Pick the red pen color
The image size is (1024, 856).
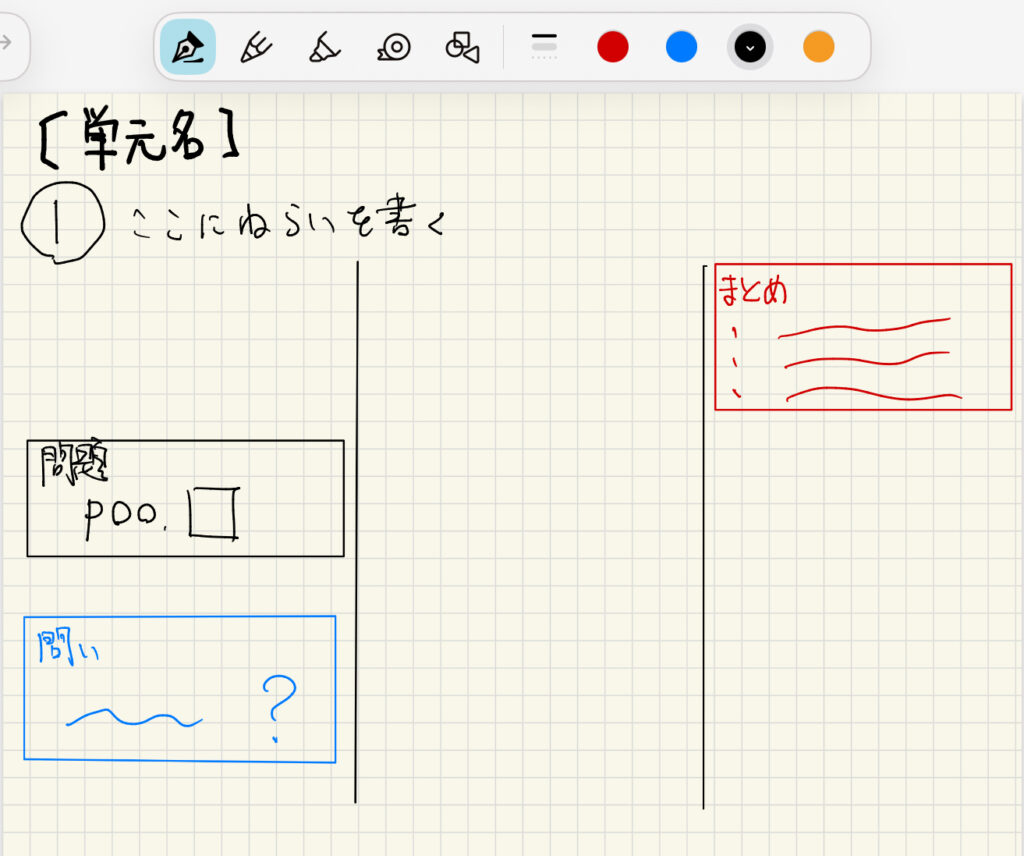[x=613, y=47]
